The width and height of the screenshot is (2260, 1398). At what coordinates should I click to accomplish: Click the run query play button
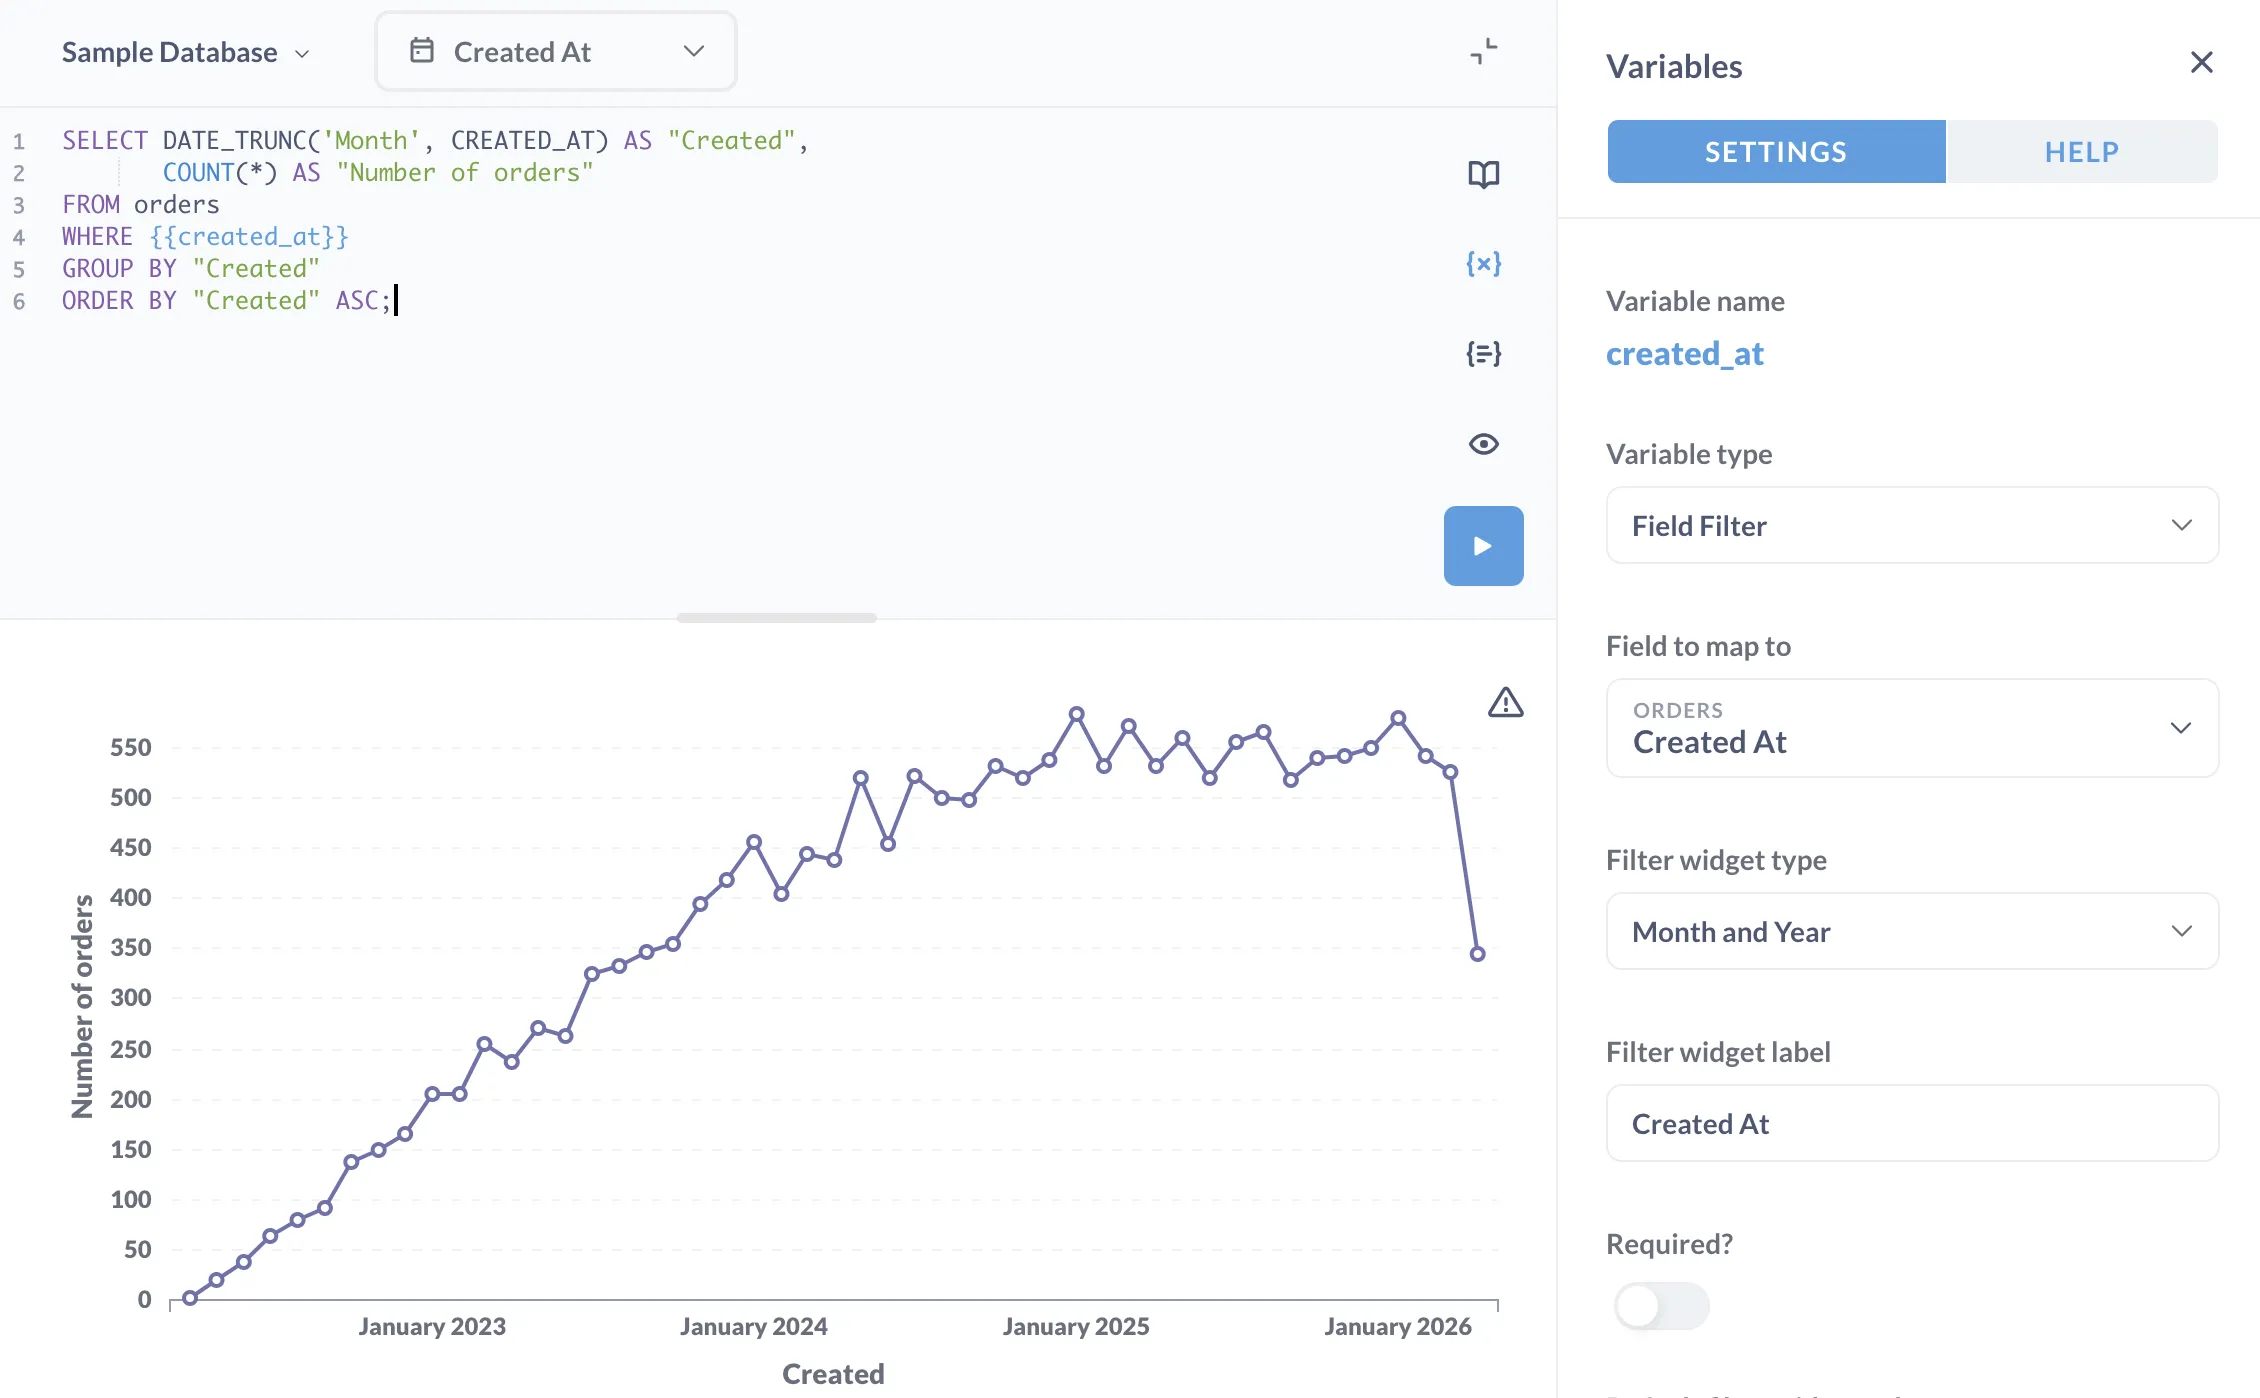pyautogui.click(x=1484, y=546)
